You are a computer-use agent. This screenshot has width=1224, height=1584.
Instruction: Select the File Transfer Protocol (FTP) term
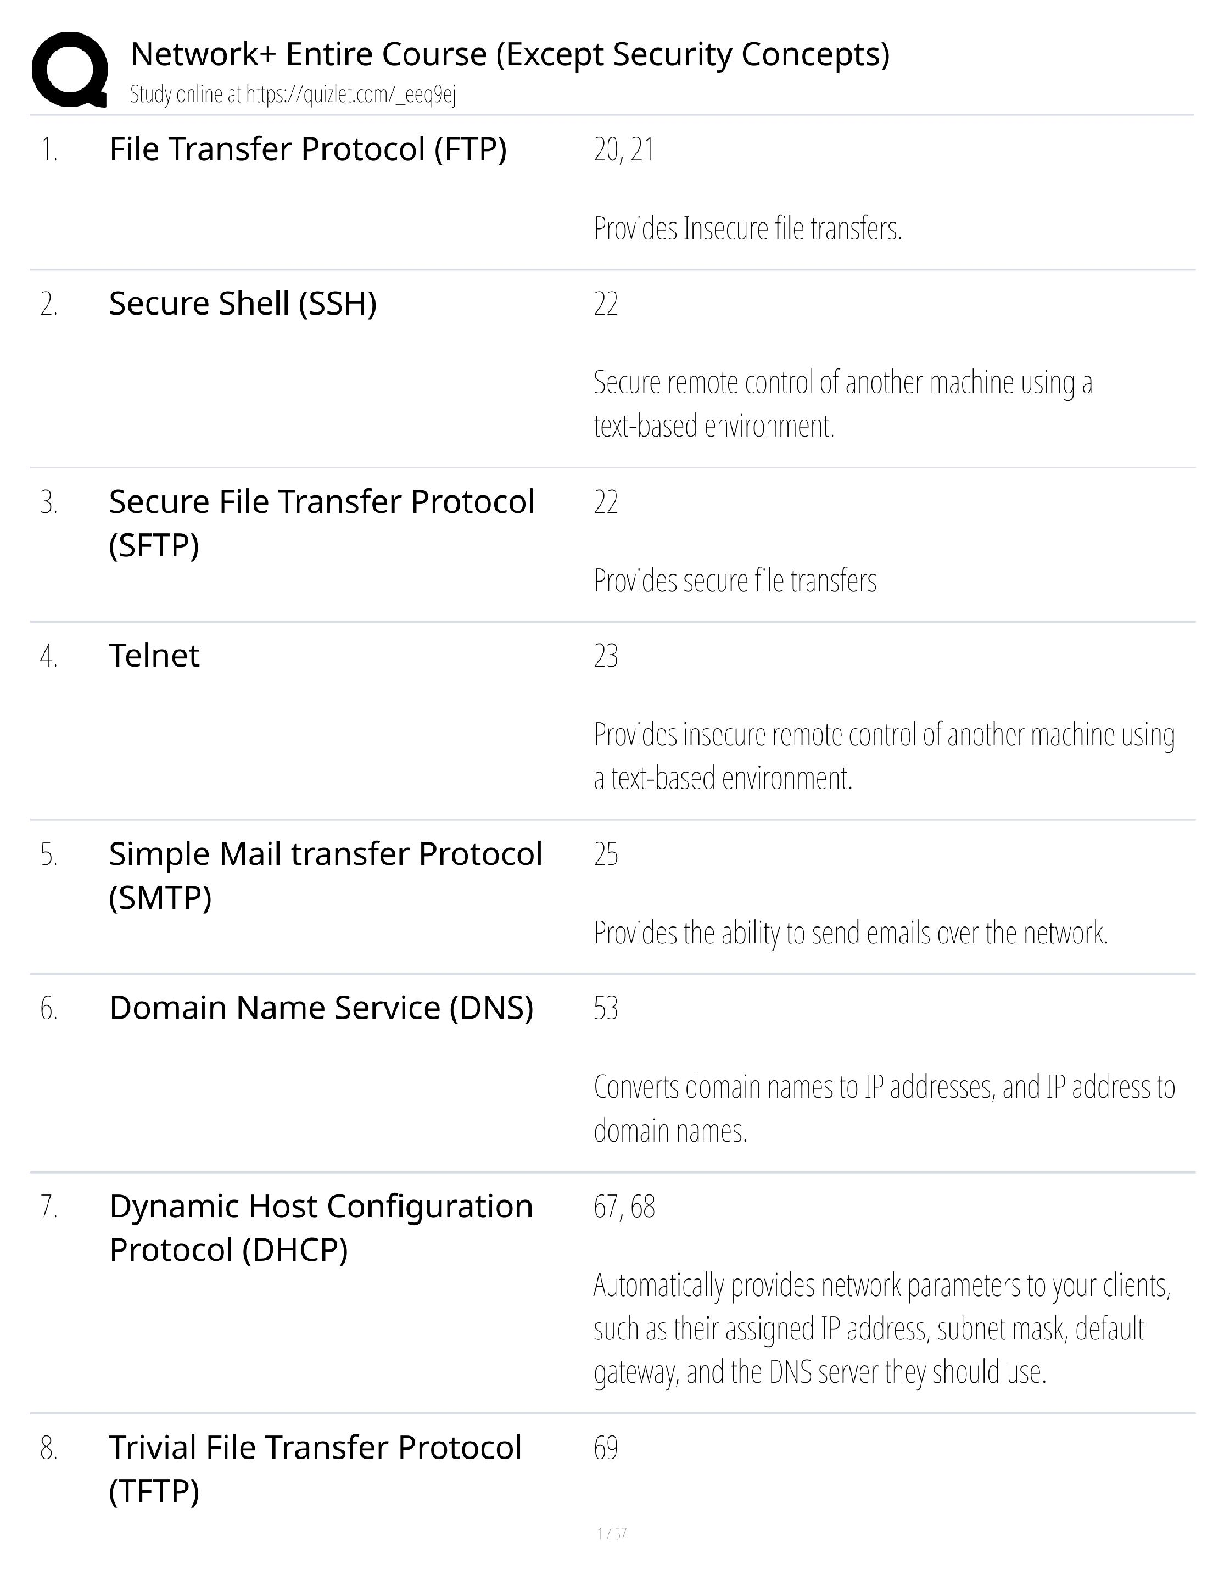(307, 149)
